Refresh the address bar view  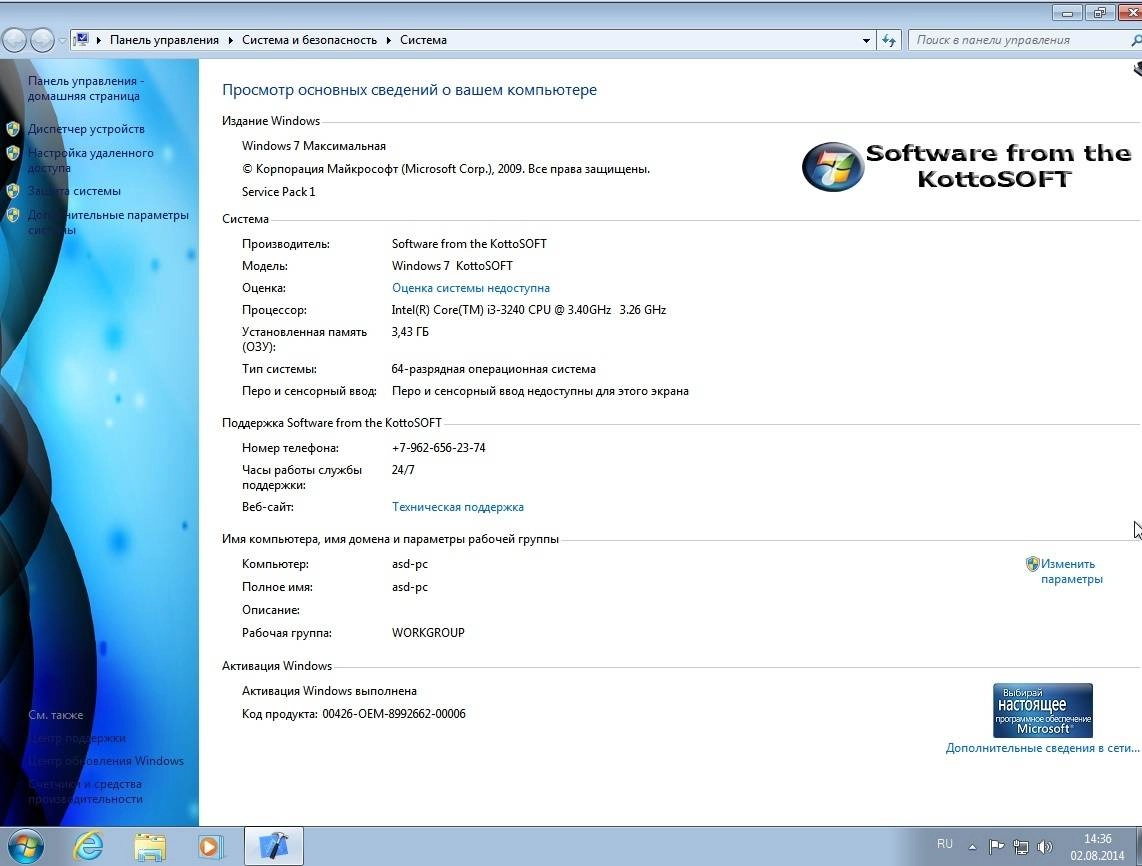tap(889, 40)
